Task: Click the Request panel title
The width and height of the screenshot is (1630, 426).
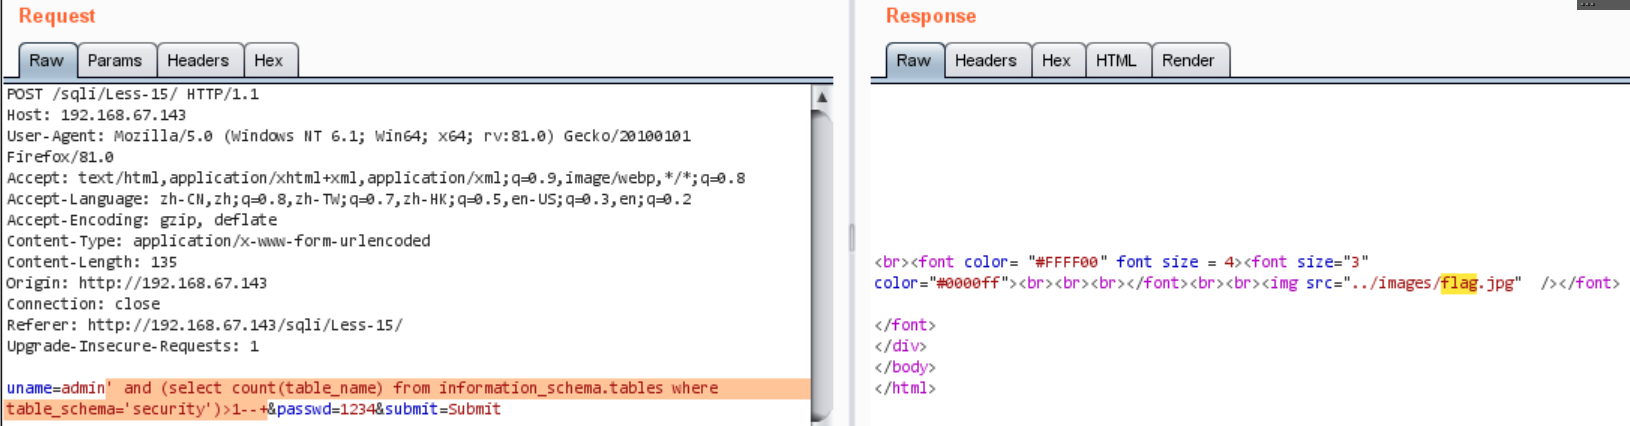Action: (x=57, y=16)
